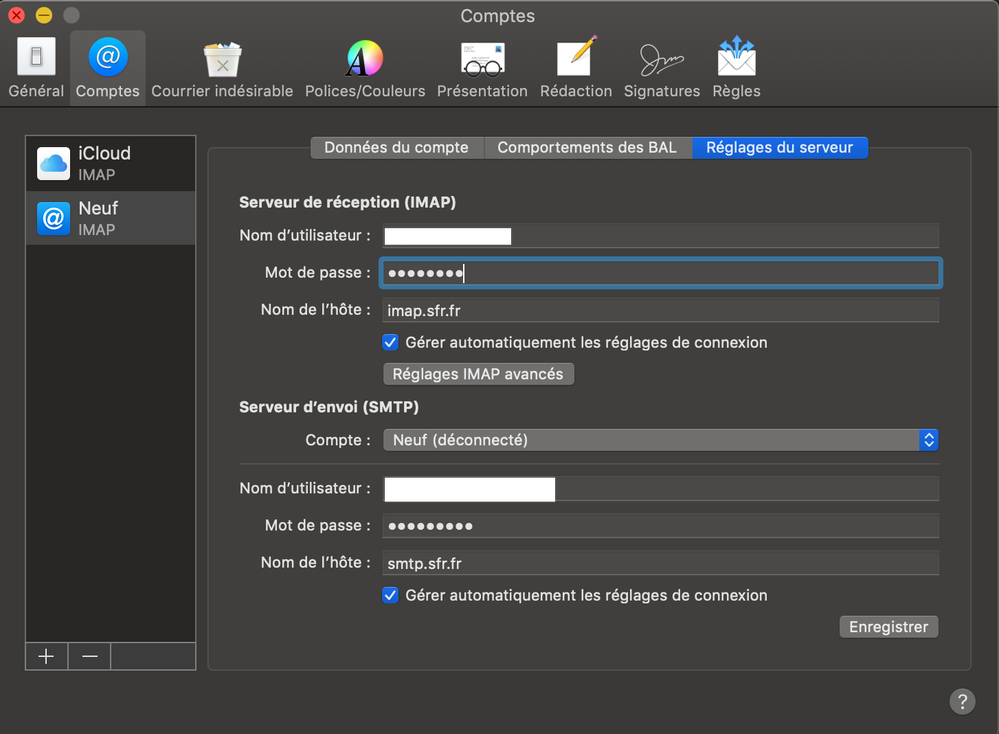Screen dimensions: 999x734
Task: Remove the account with minus button
Action: coord(90,656)
